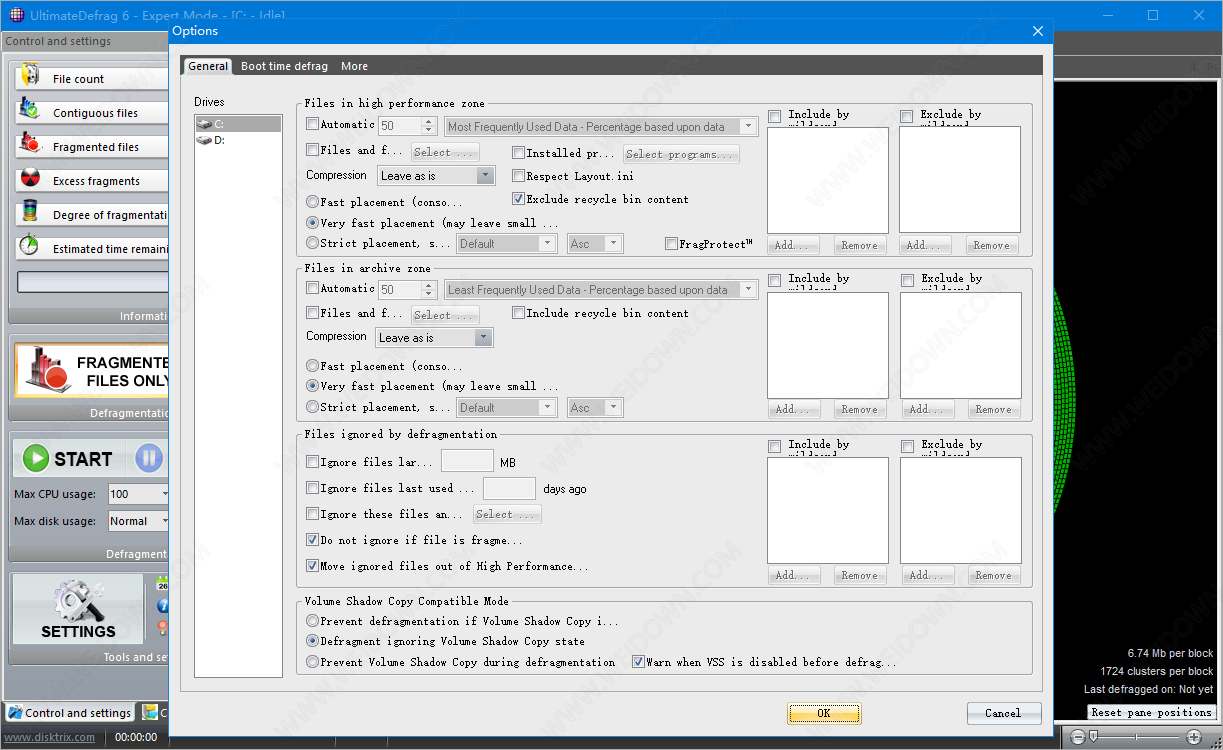The height and width of the screenshot is (750, 1223).
Task: Click Select button in ignored files section
Action: click(x=508, y=515)
